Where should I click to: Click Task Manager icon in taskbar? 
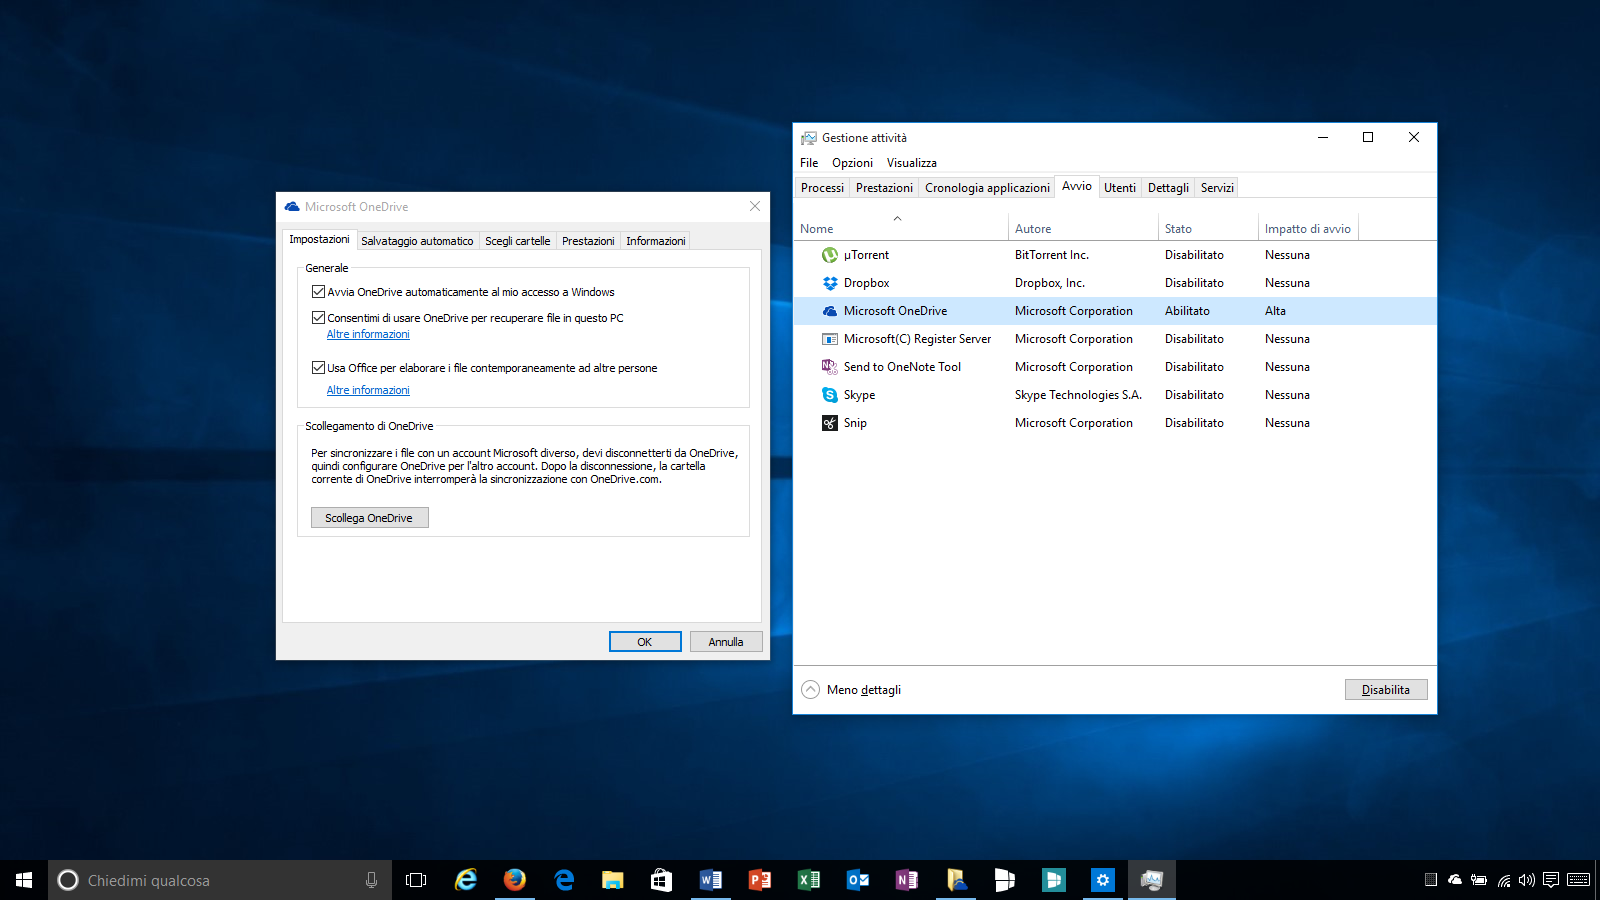(x=1152, y=880)
